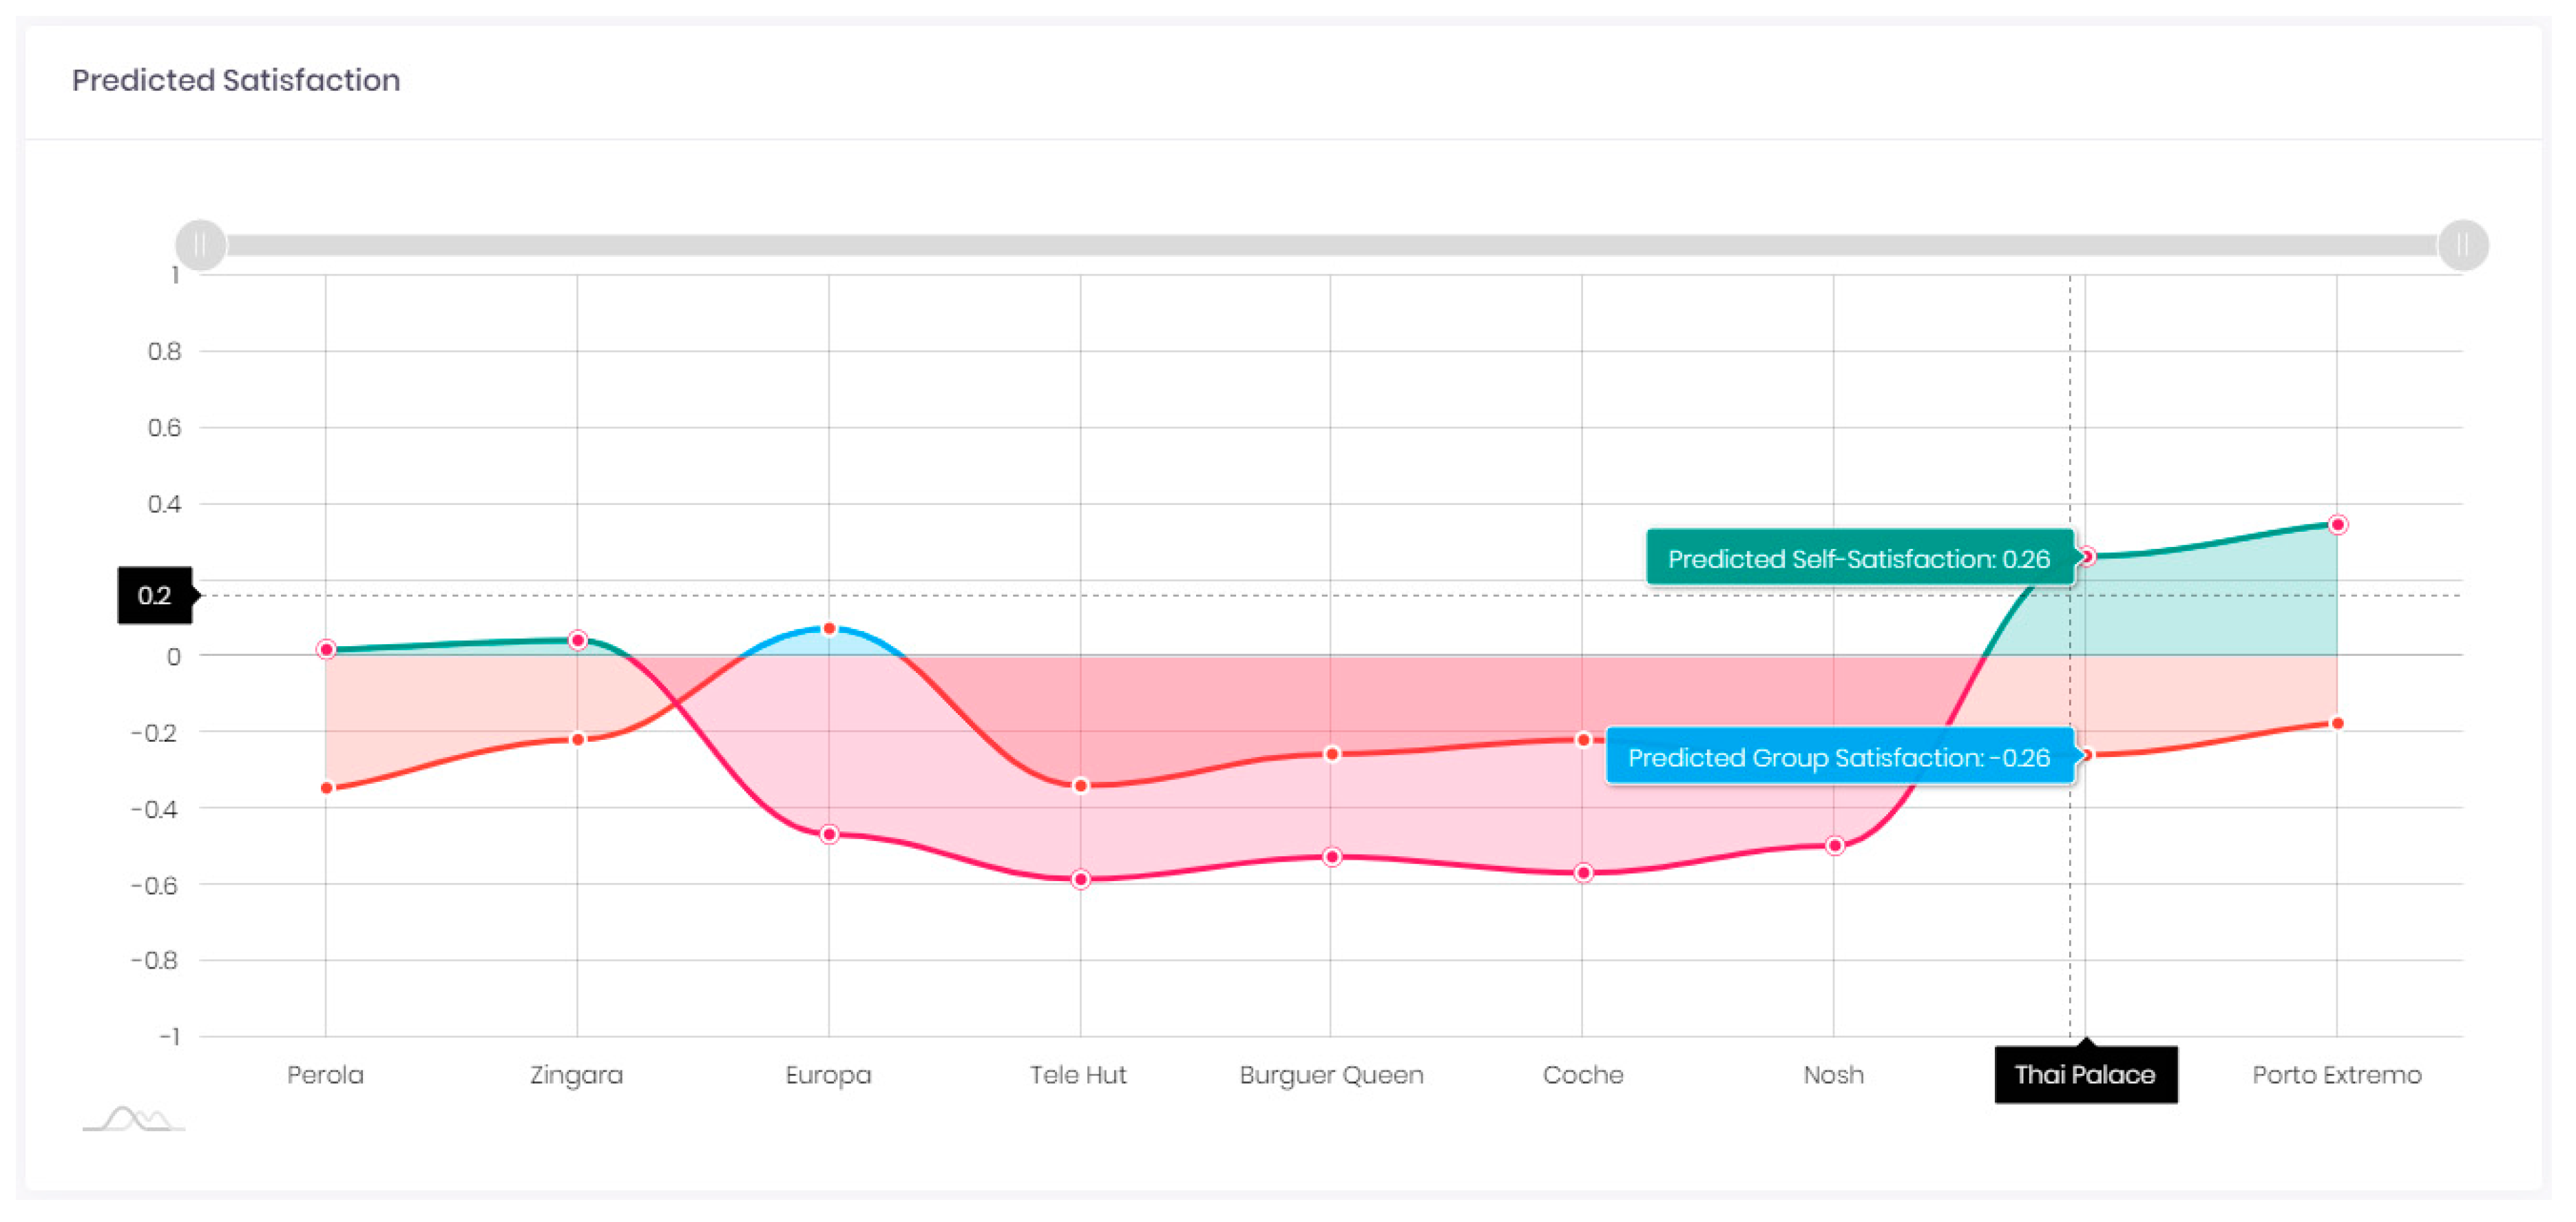
Task: Select the Burguer Queen pink line data point
Action: [1331, 857]
